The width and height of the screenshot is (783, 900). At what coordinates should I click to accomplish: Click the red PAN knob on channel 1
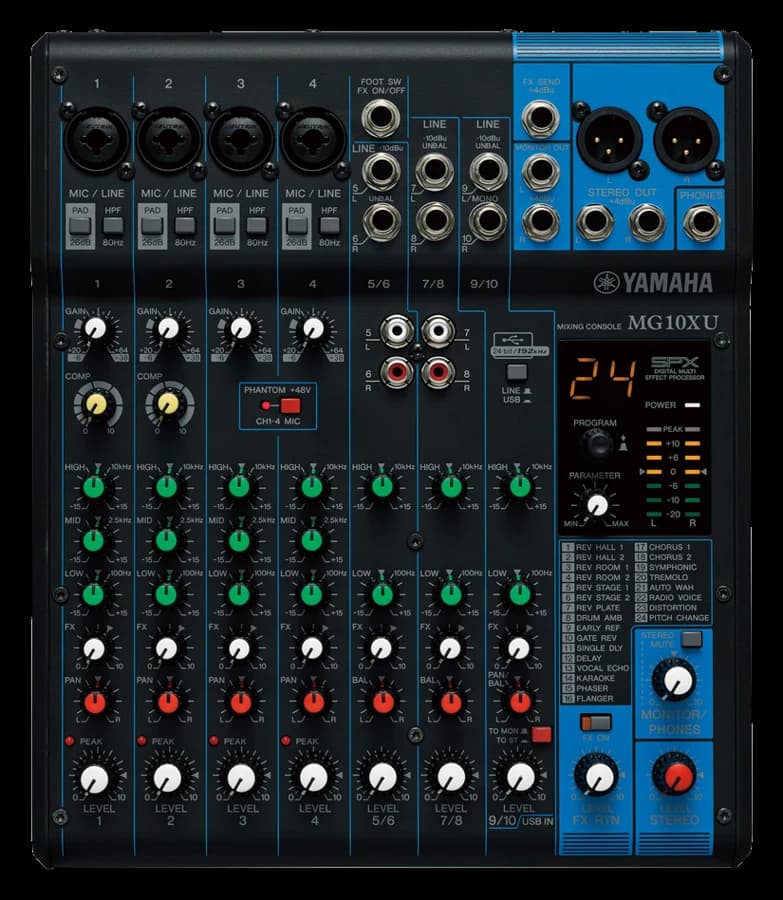pos(95,703)
